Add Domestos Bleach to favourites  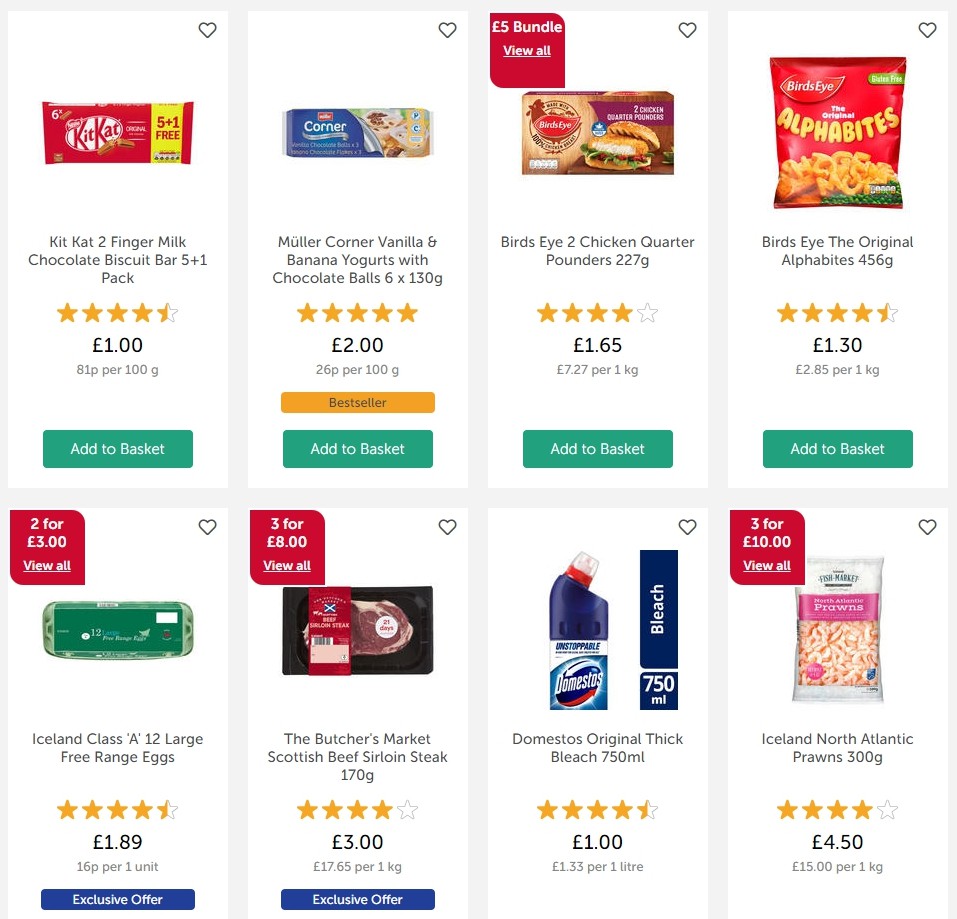687,526
